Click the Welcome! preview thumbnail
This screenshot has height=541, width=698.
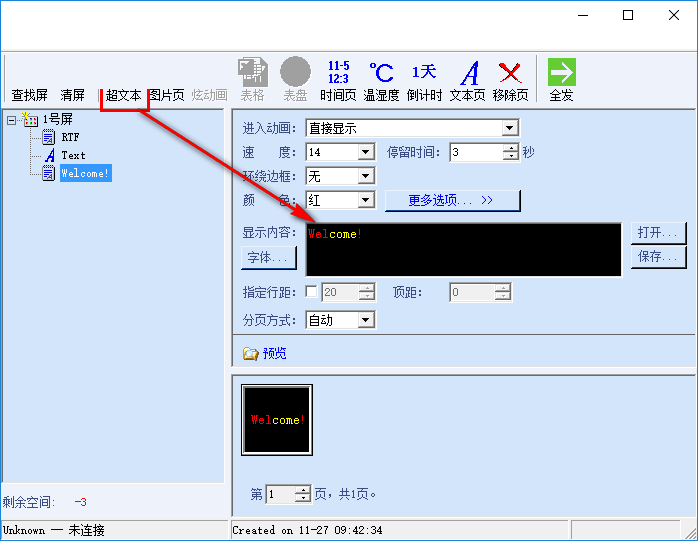(x=277, y=420)
